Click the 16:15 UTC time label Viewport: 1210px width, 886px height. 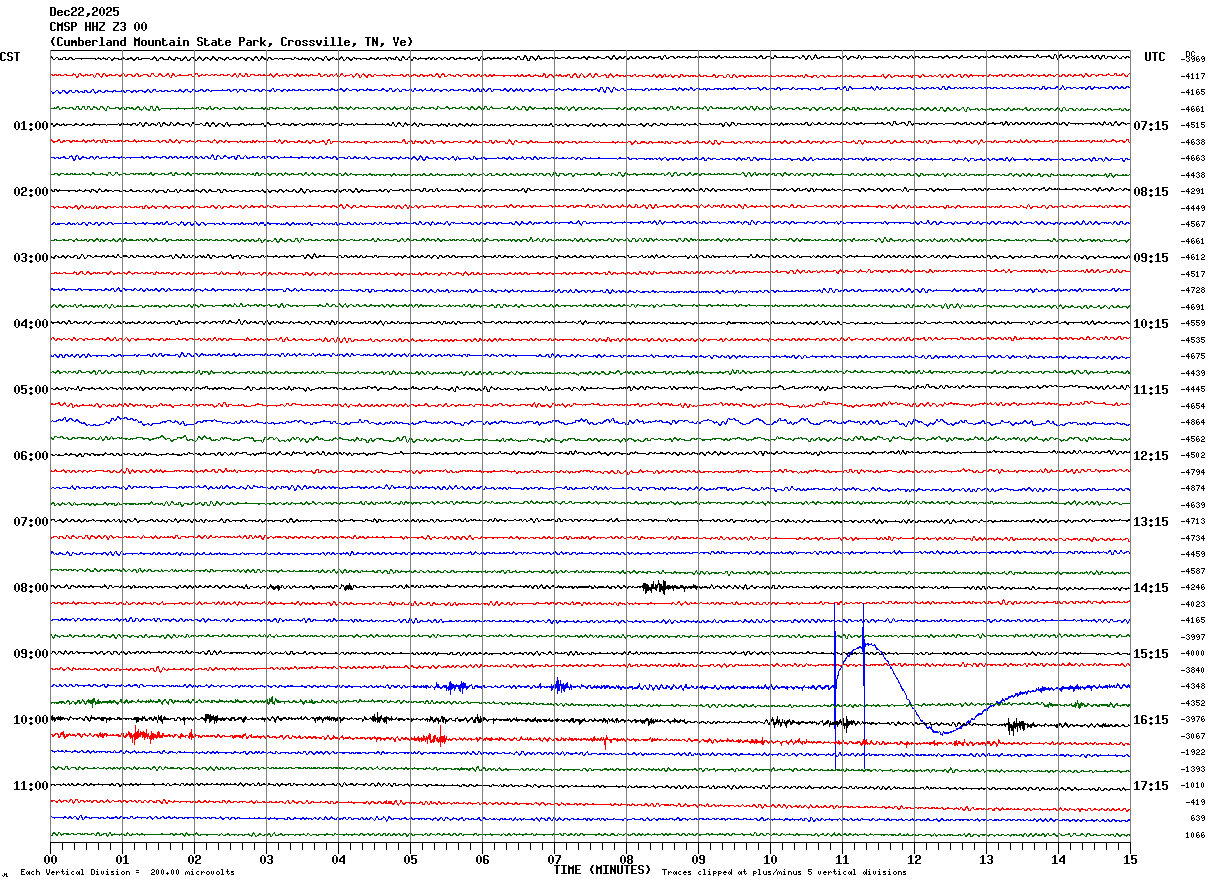1151,720
